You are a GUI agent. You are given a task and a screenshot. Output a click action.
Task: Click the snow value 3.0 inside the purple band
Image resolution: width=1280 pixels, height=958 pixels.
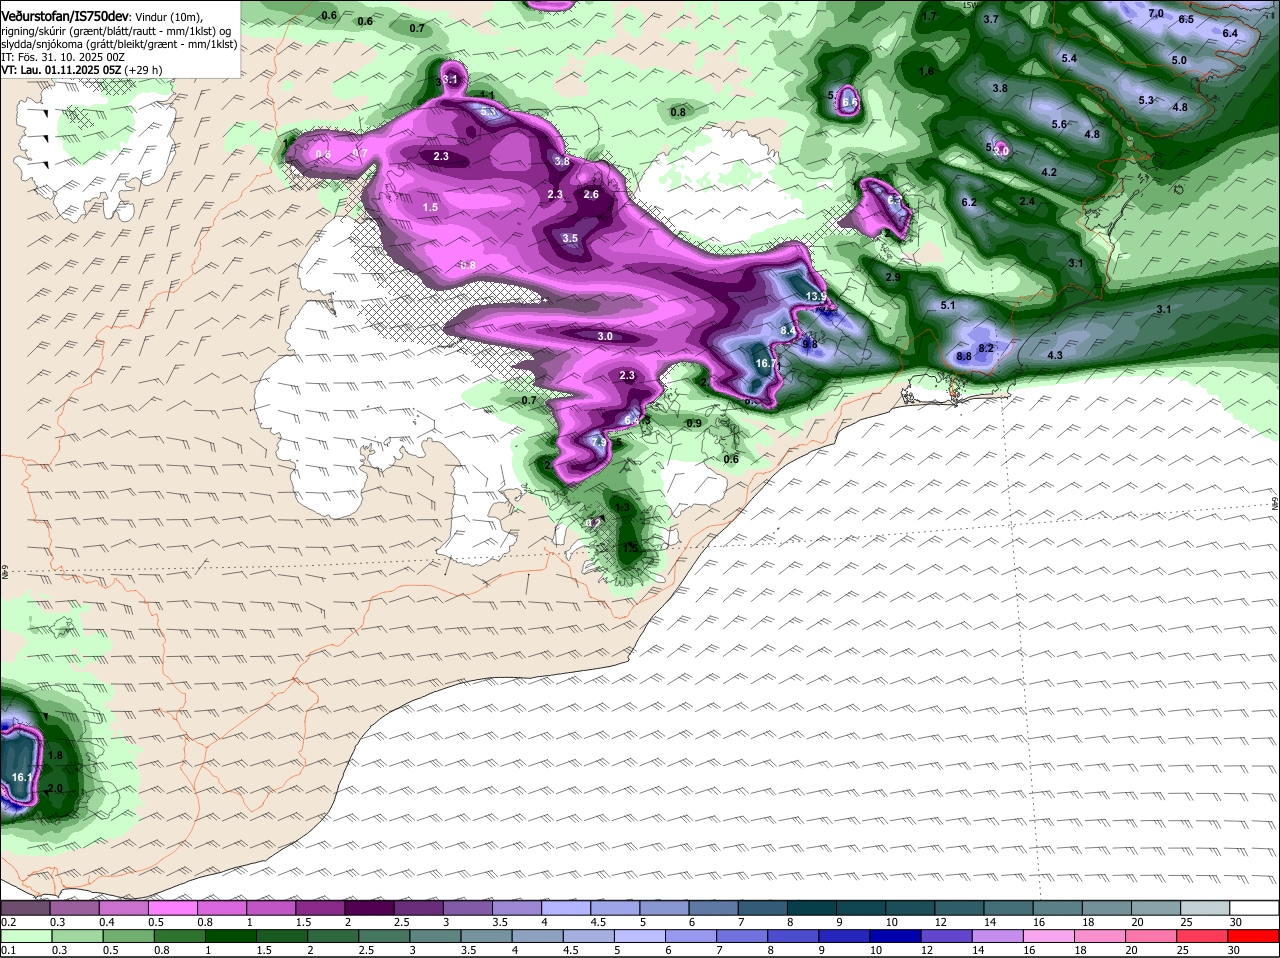605,336
